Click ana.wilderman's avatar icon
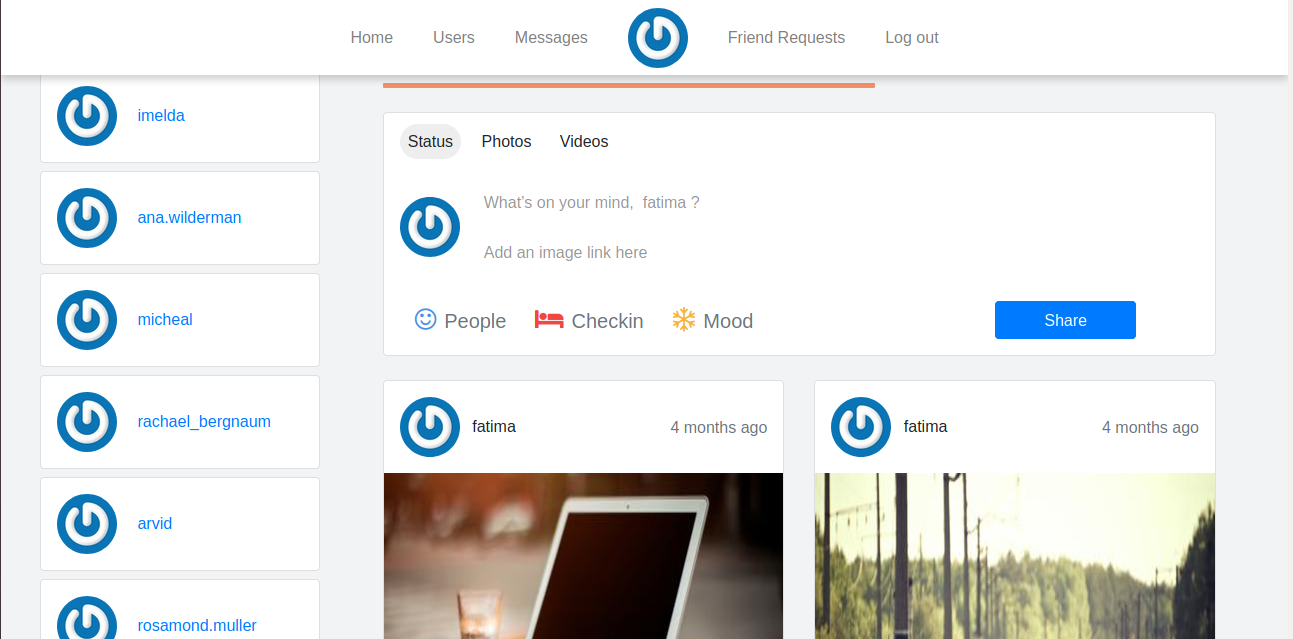This screenshot has width=1293, height=639. [x=87, y=218]
